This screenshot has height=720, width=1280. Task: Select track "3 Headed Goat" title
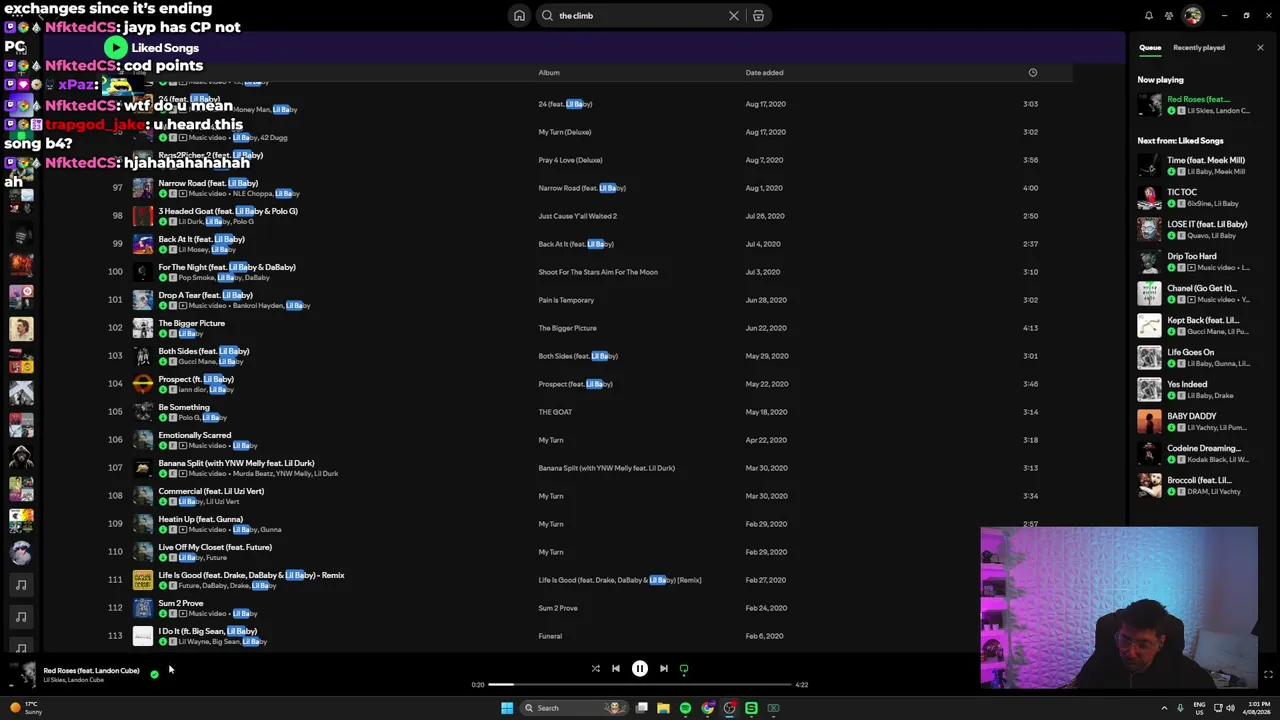point(228,211)
